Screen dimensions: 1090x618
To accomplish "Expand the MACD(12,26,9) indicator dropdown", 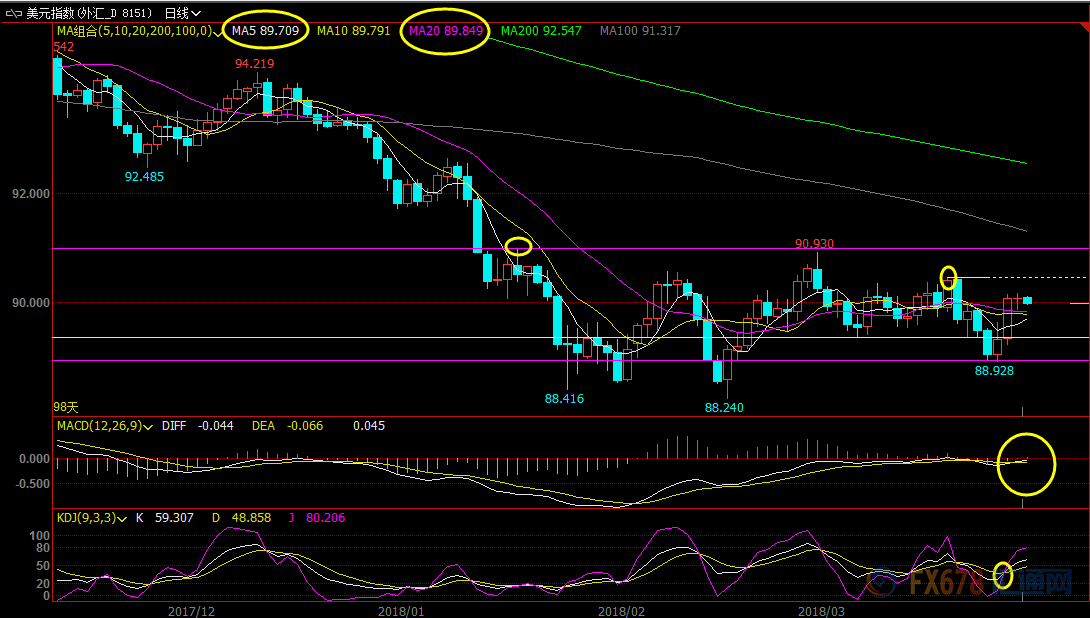I will pos(148,426).
